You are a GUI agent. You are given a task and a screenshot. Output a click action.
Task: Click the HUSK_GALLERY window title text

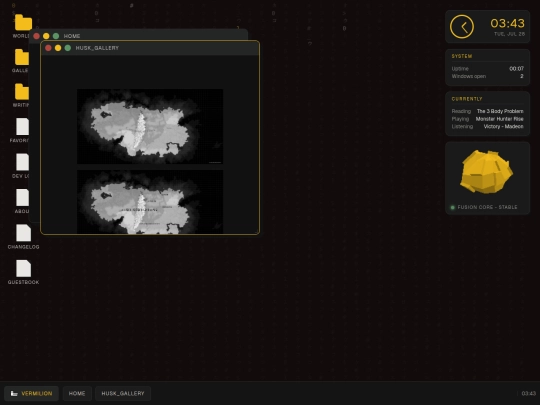point(97,48)
